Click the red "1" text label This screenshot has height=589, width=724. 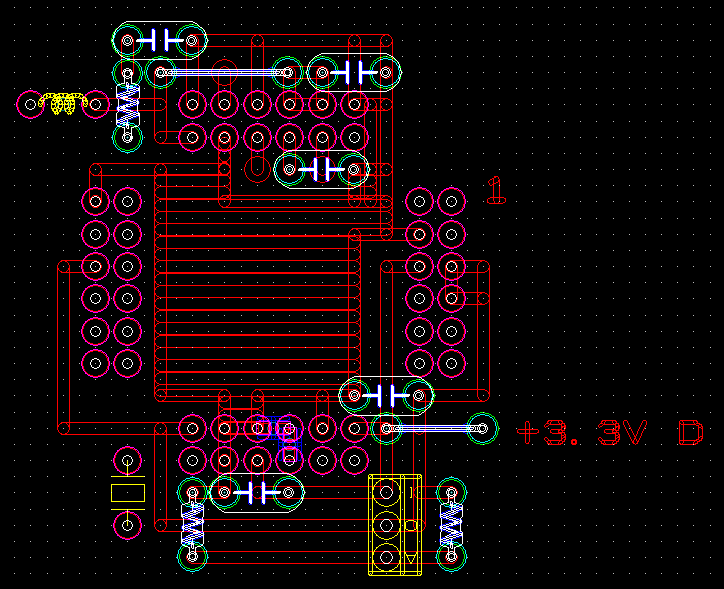(496, 190)
